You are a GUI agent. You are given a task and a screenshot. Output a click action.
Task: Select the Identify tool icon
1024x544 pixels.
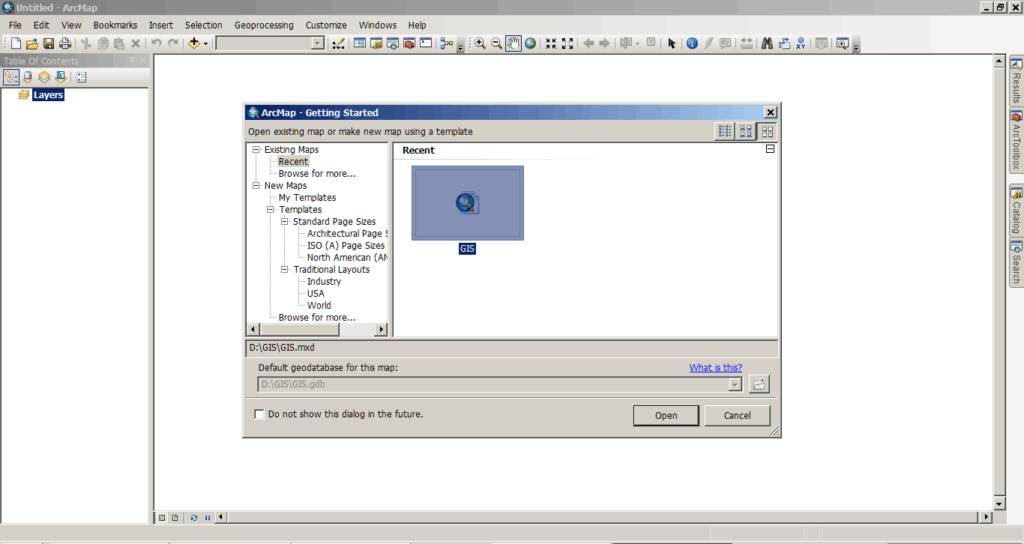pos(691,43)
